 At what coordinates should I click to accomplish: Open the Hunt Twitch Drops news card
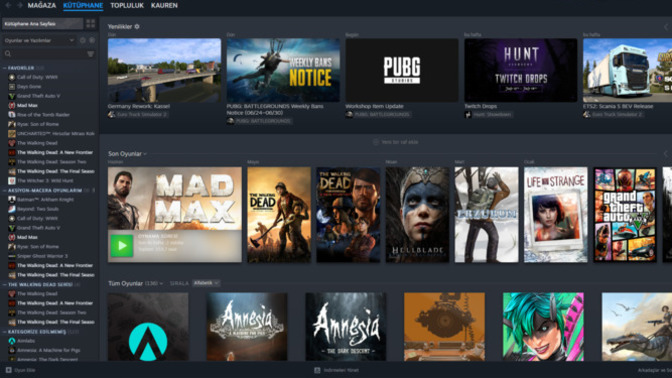pos(520,70)
